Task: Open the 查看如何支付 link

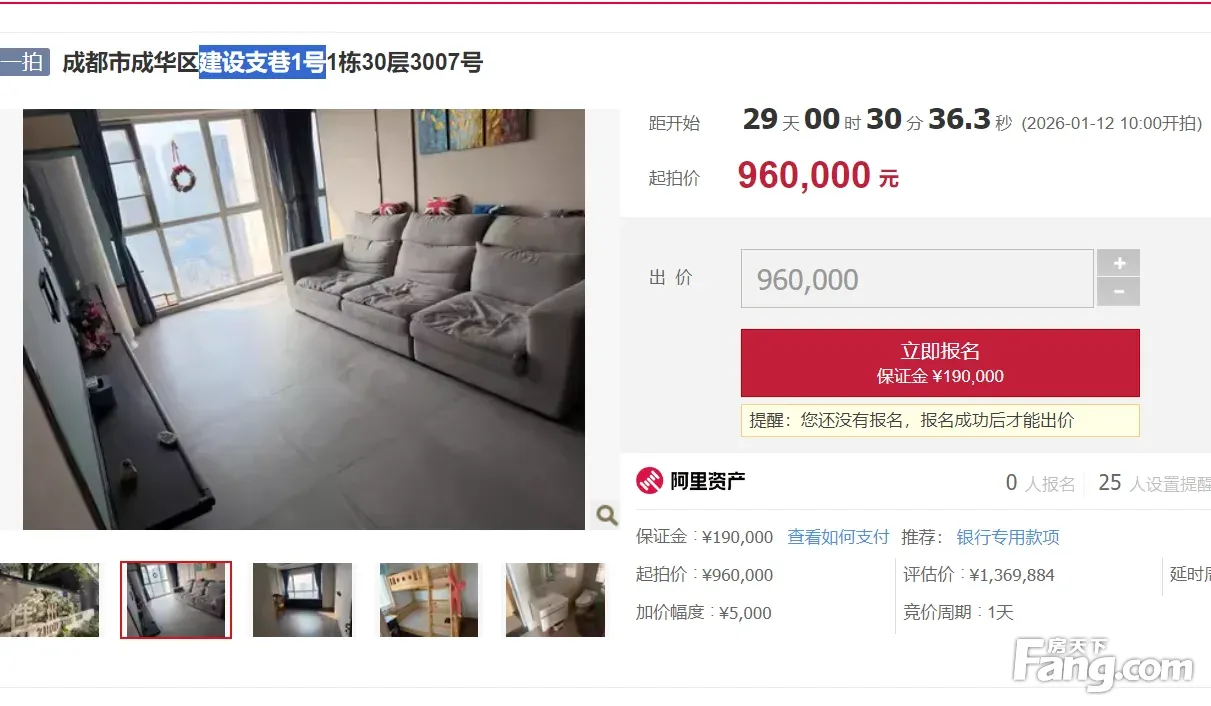Action: (838, 537)
